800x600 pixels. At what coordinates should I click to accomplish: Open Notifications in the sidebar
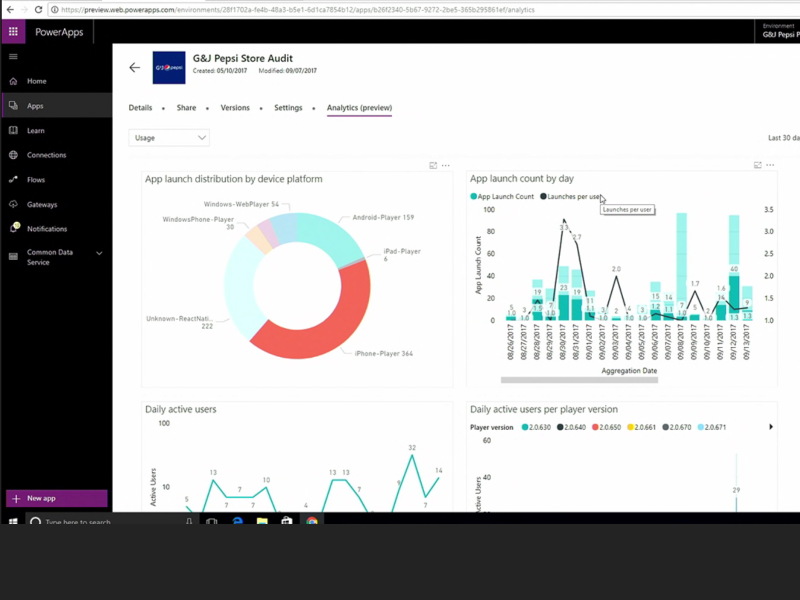(x=47, y=229)
